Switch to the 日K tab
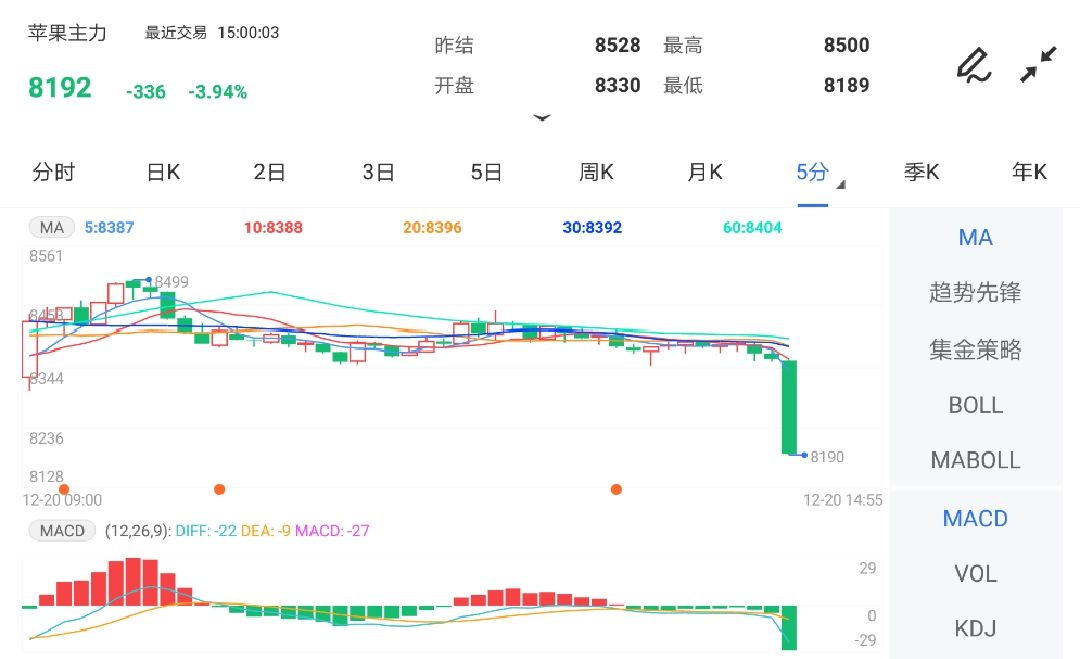 point(163,172)
